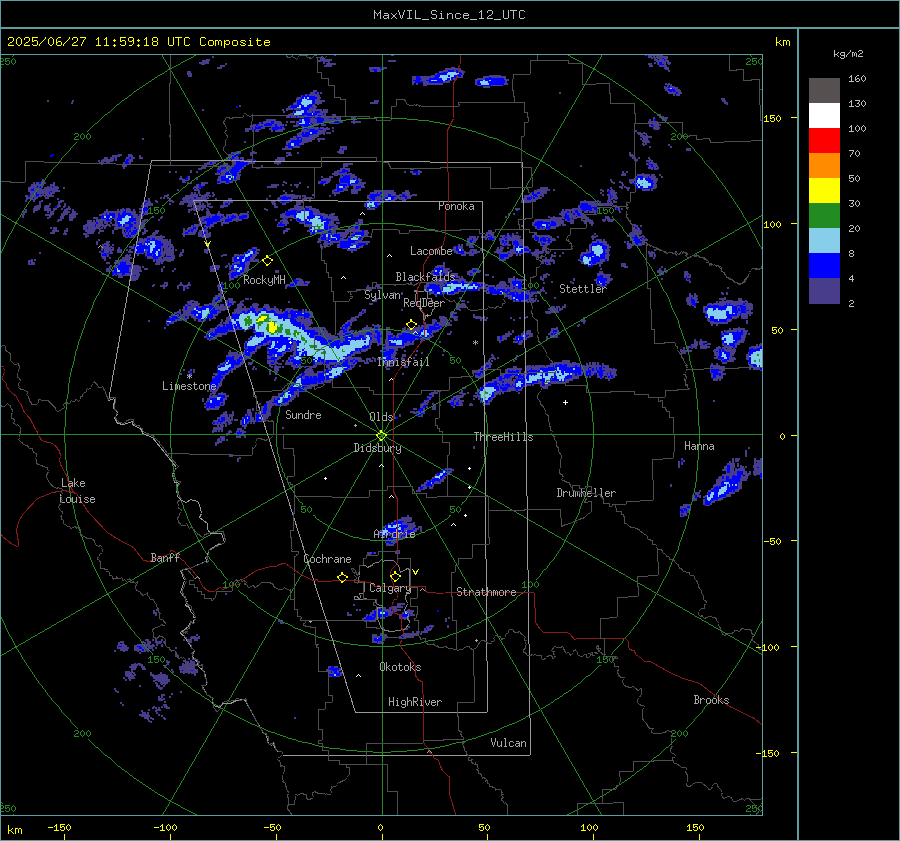Click the green 20-30 legend color swatch

[x=824, y=215]
